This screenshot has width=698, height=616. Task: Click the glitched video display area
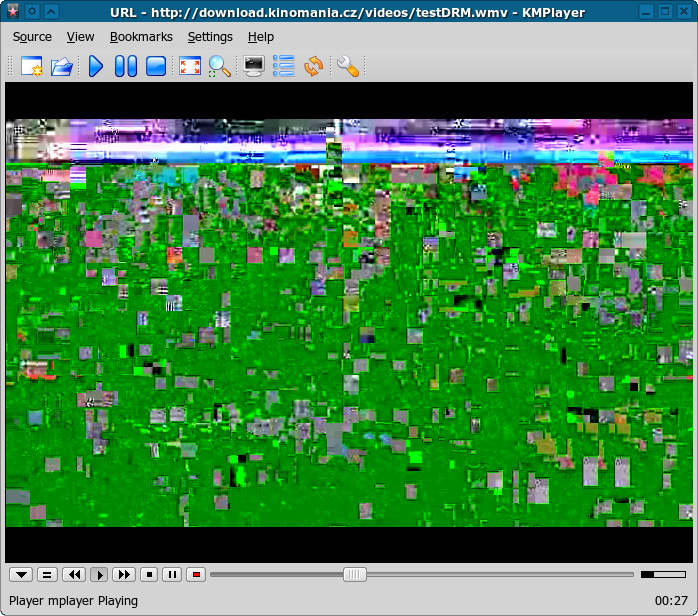click(x=349, y=323)
